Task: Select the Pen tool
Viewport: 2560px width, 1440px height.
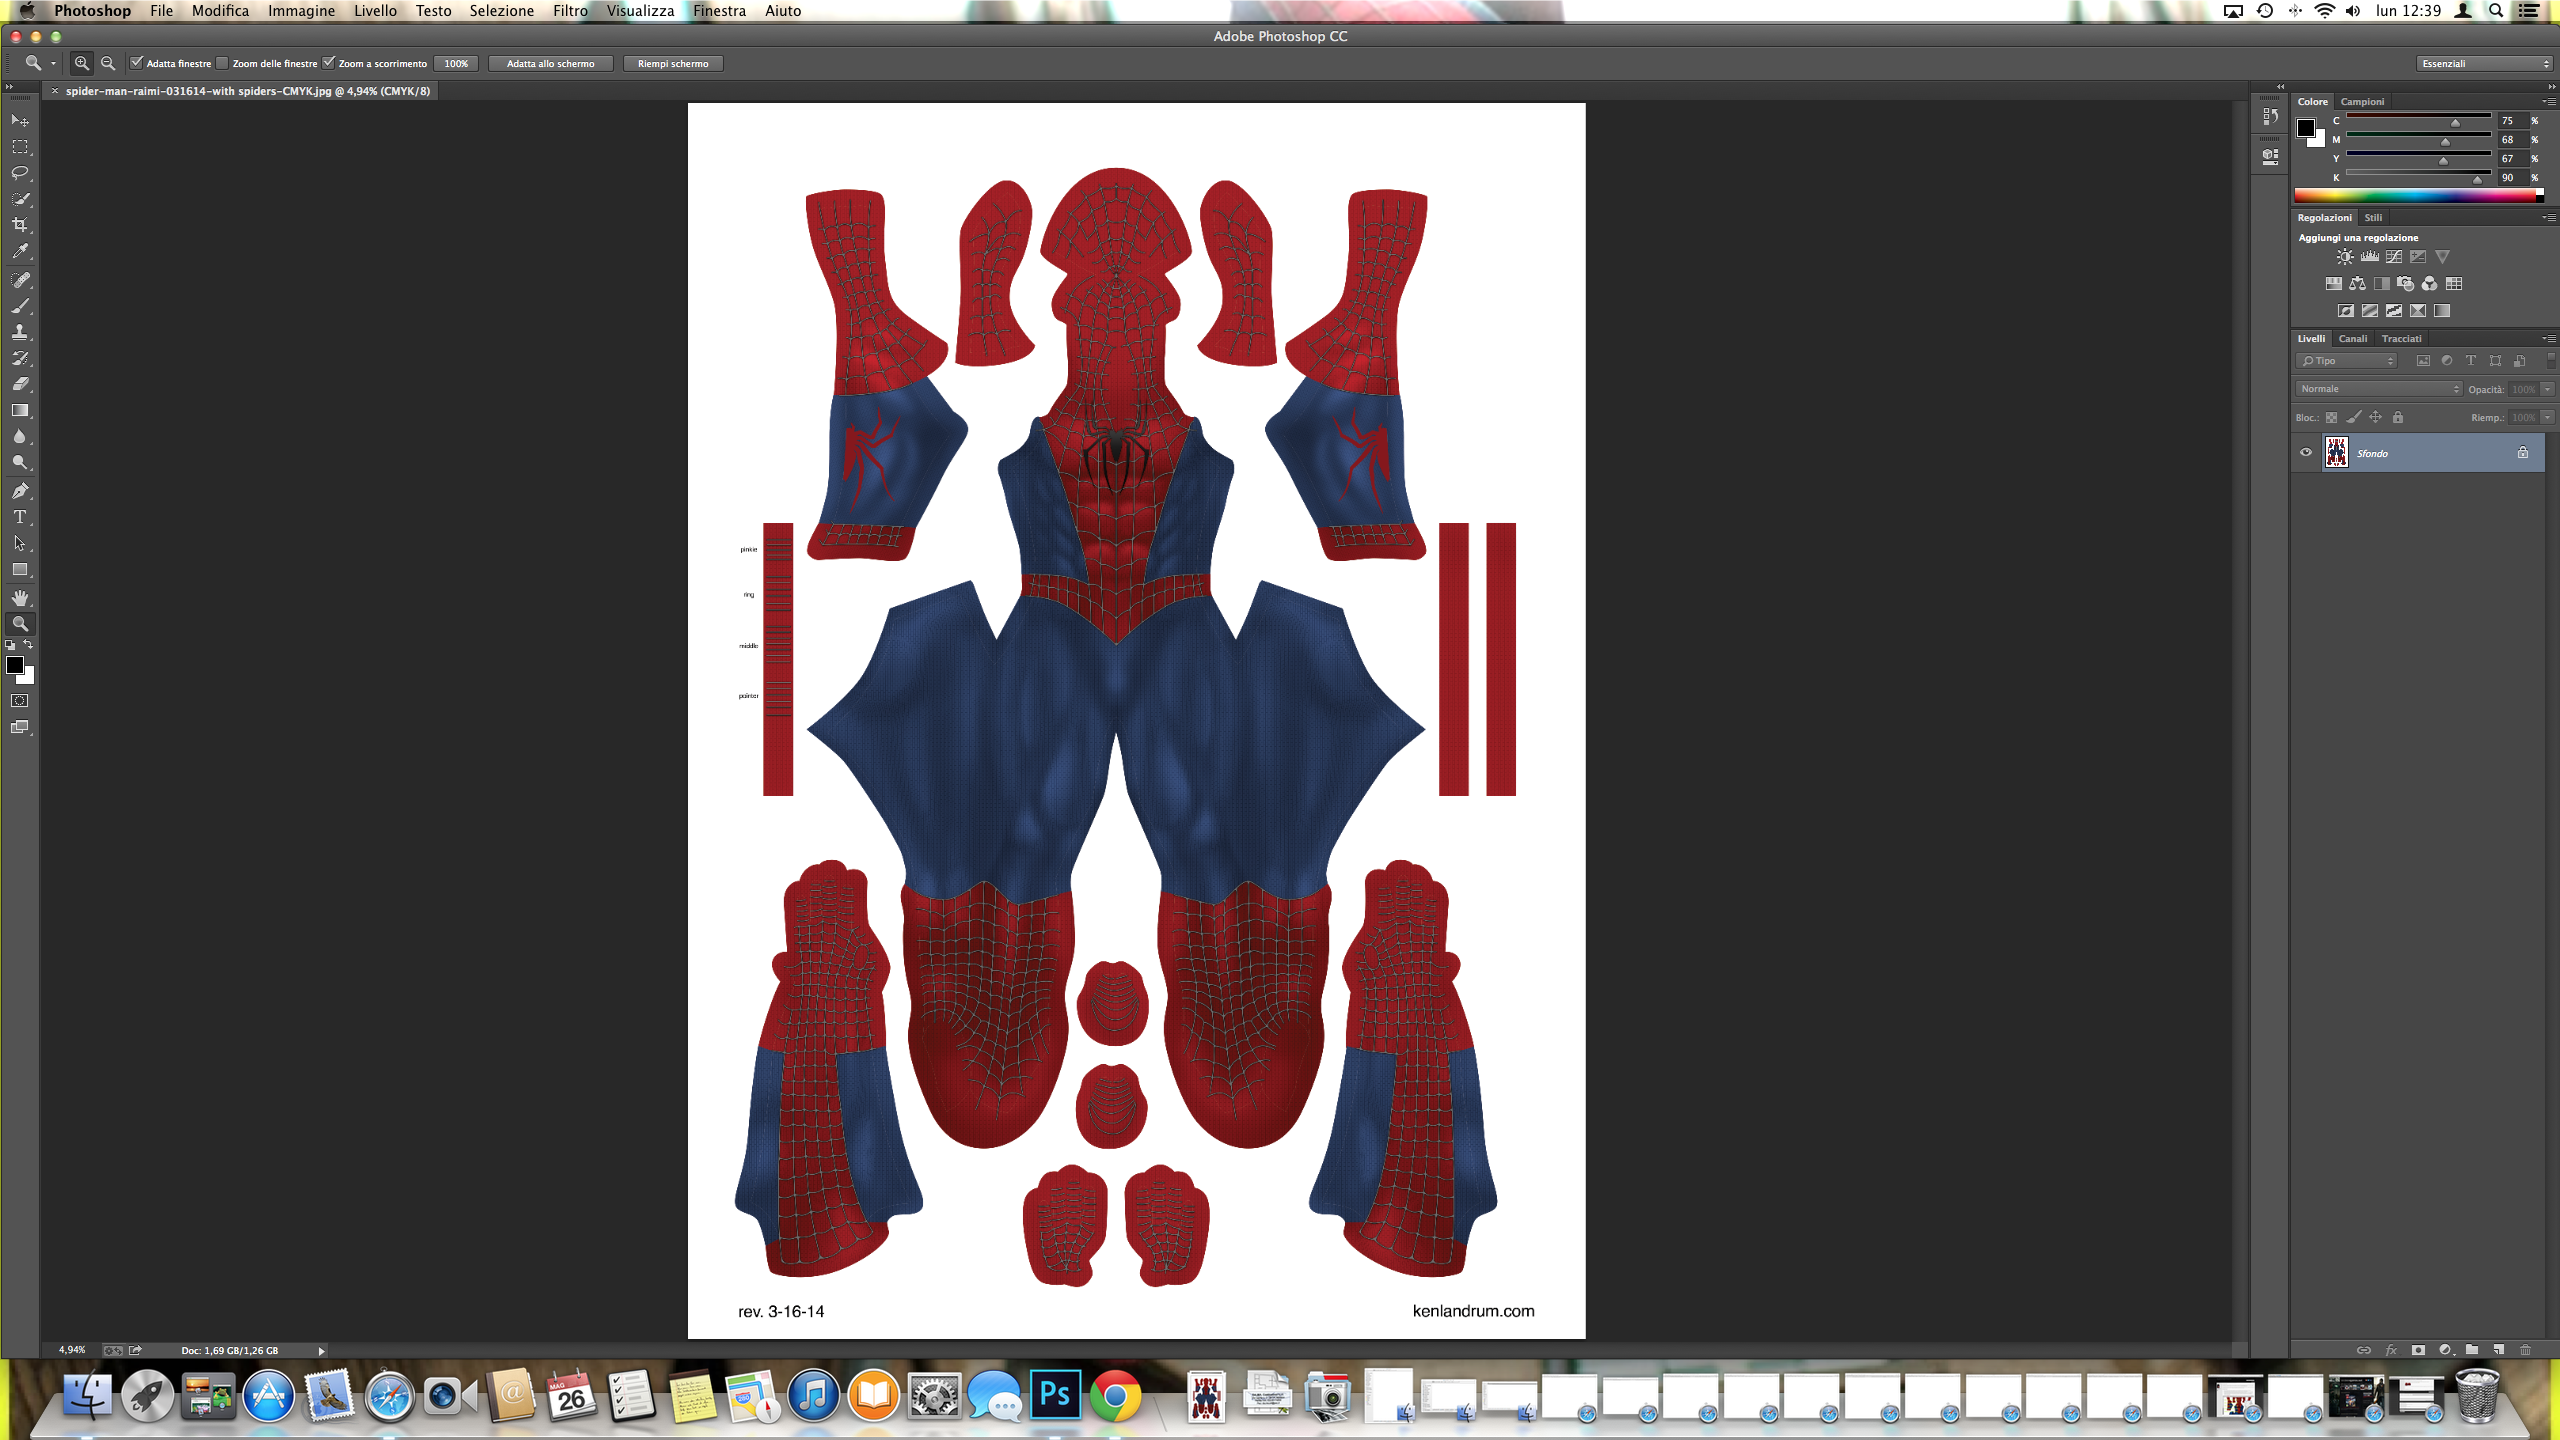Action: pos(20,491)
